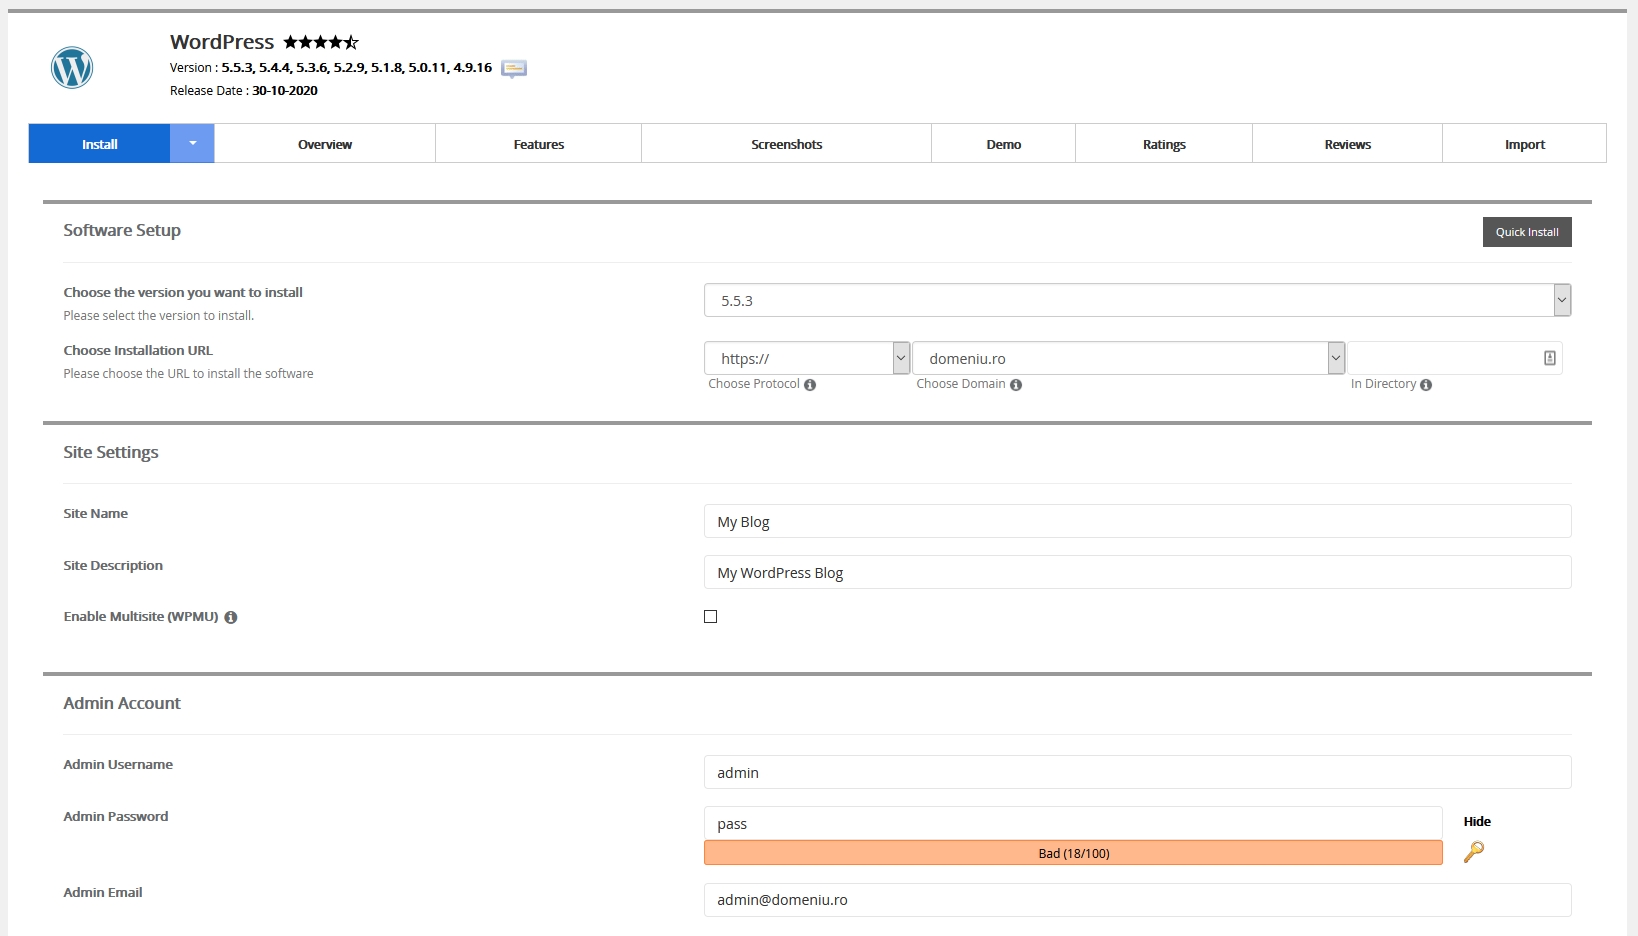Enable the Multisite (WPMU) checkbox

click(711, 617)
